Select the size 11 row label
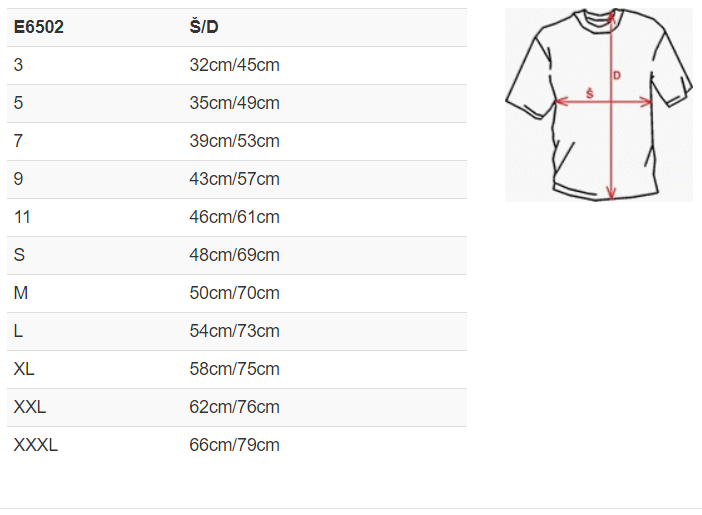 21,217
